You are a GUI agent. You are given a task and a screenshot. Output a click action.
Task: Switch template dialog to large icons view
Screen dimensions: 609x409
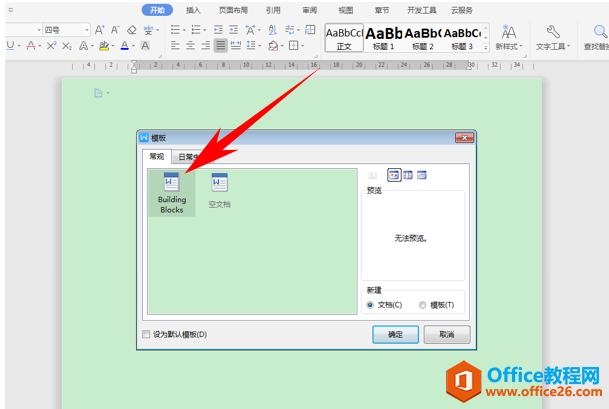[x=394, y=175]
